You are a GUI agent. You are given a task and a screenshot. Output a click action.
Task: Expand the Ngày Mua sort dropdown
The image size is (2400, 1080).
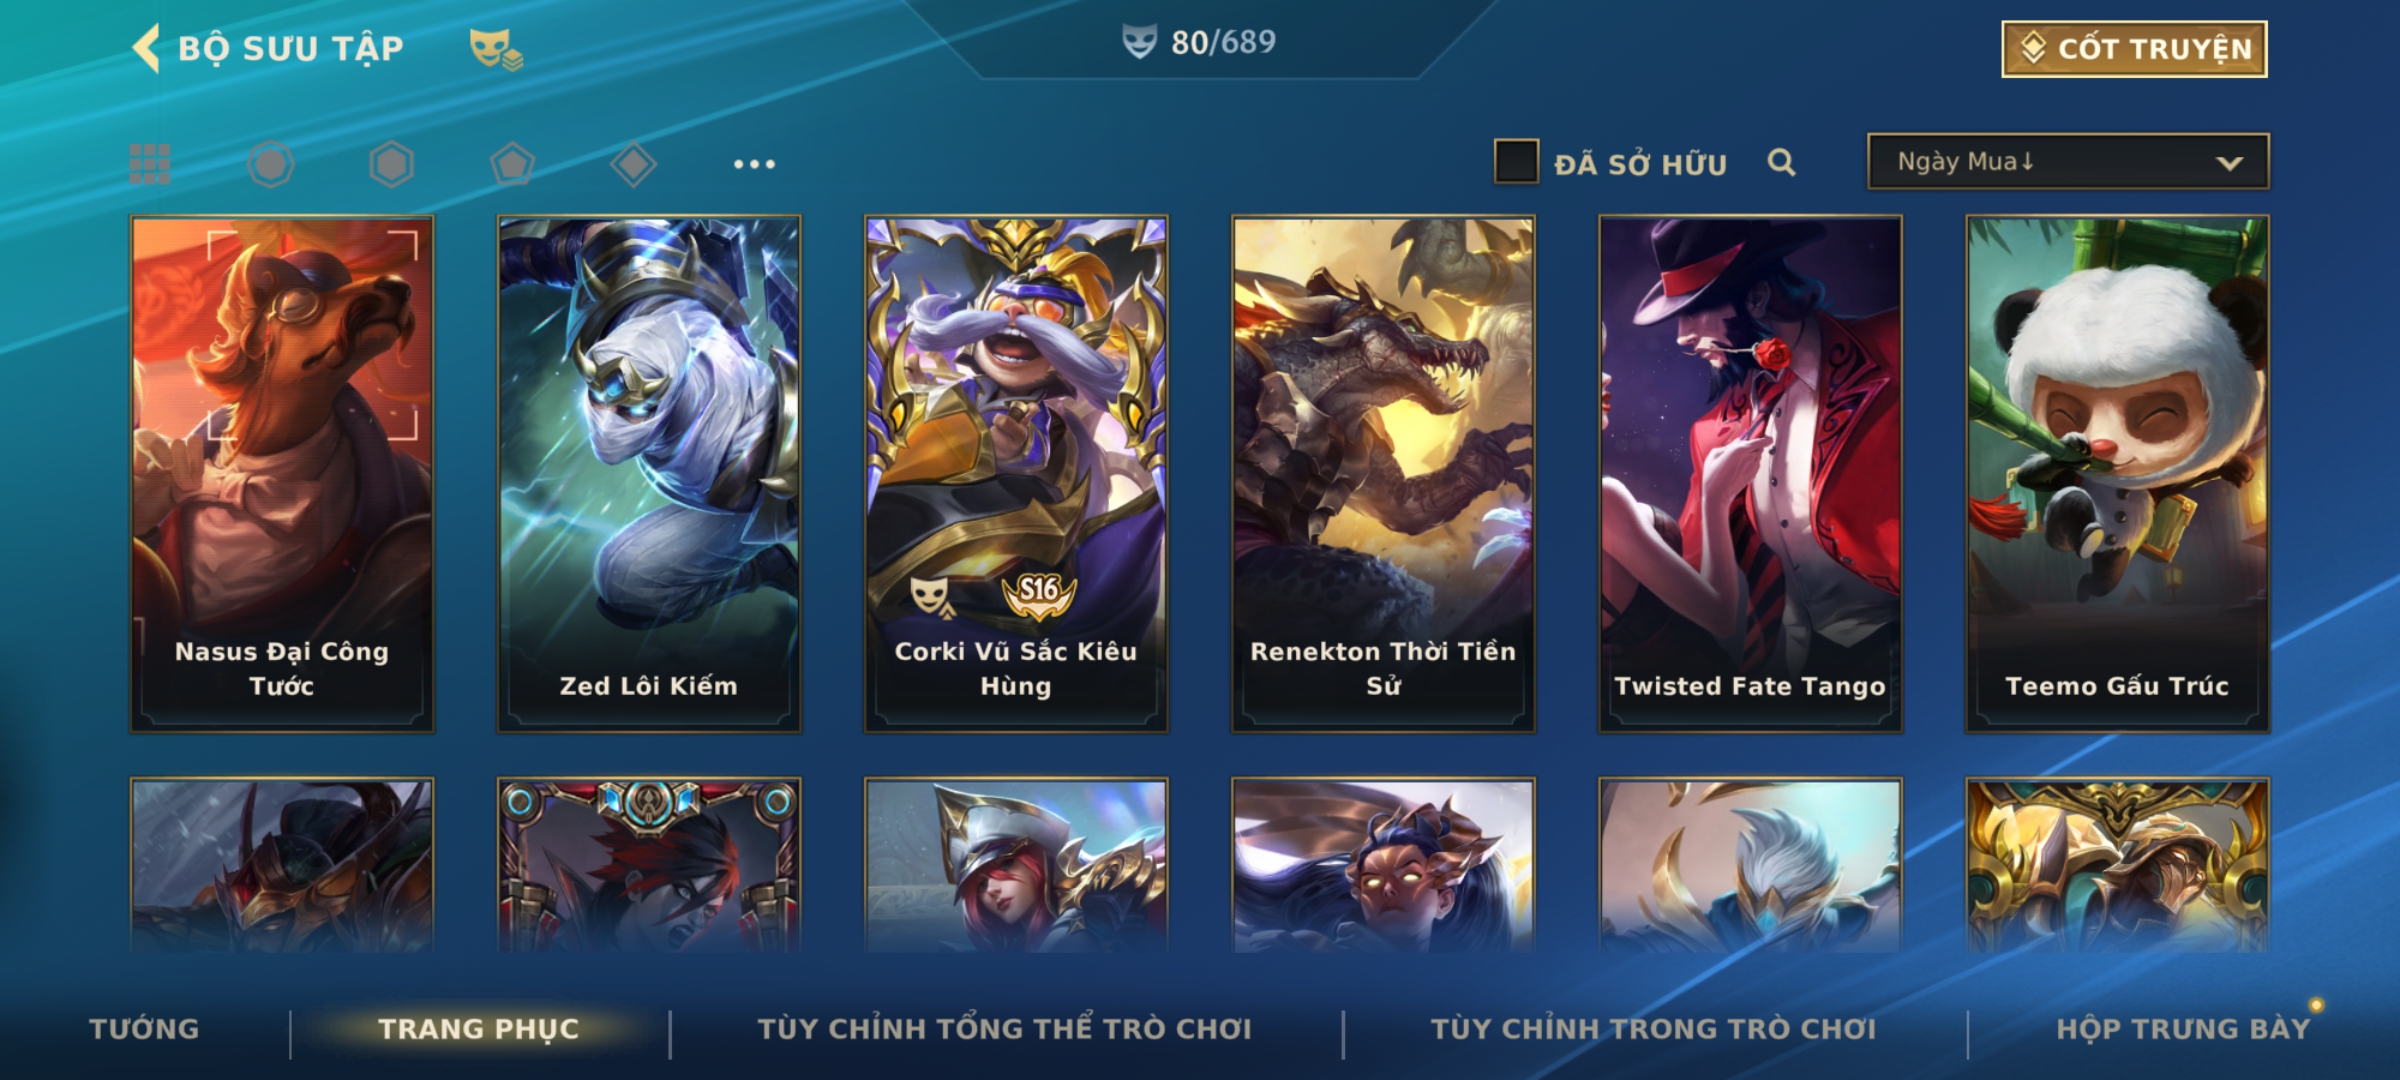[2068, 161]
